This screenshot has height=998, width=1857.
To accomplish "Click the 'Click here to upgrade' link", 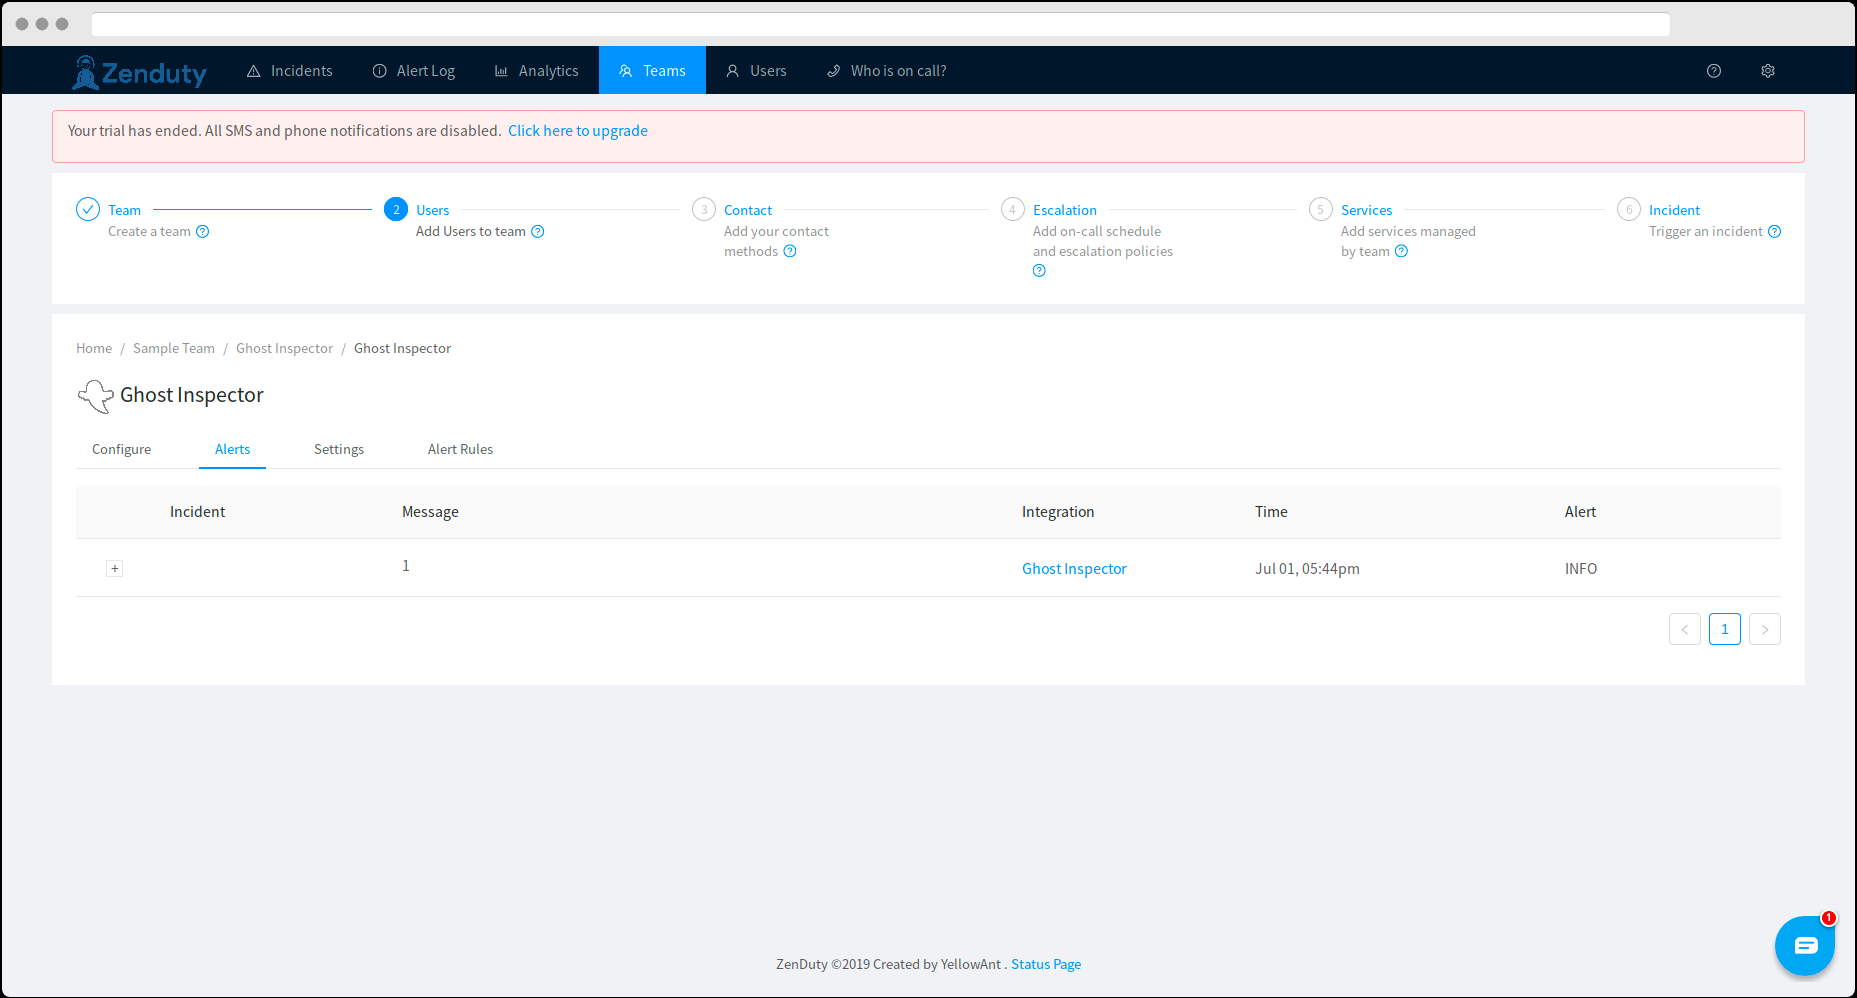I will tap(578, 131).
